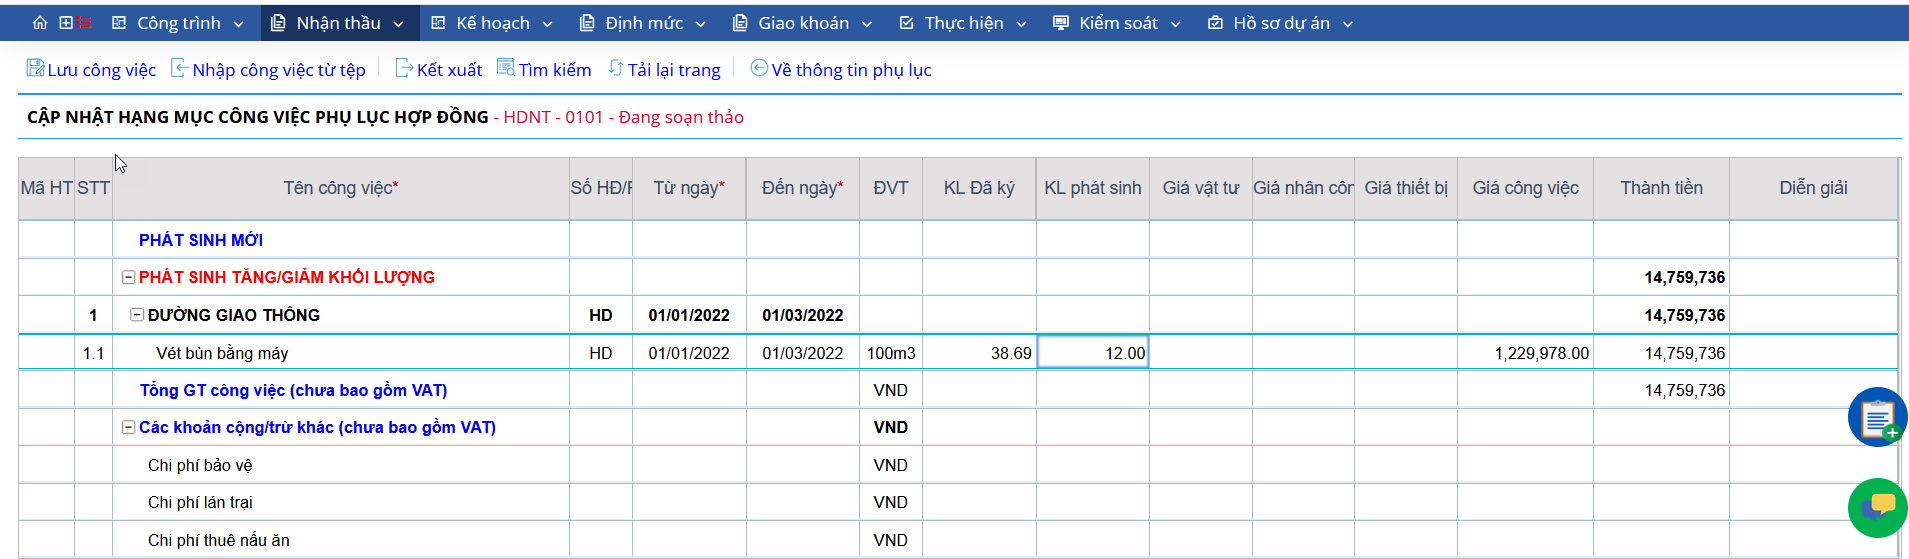The width and height of the screenshot is (1909, 559).
Task: Import tasks via Nhập công việc từ tệp
Action: click(x=268, y=69)
